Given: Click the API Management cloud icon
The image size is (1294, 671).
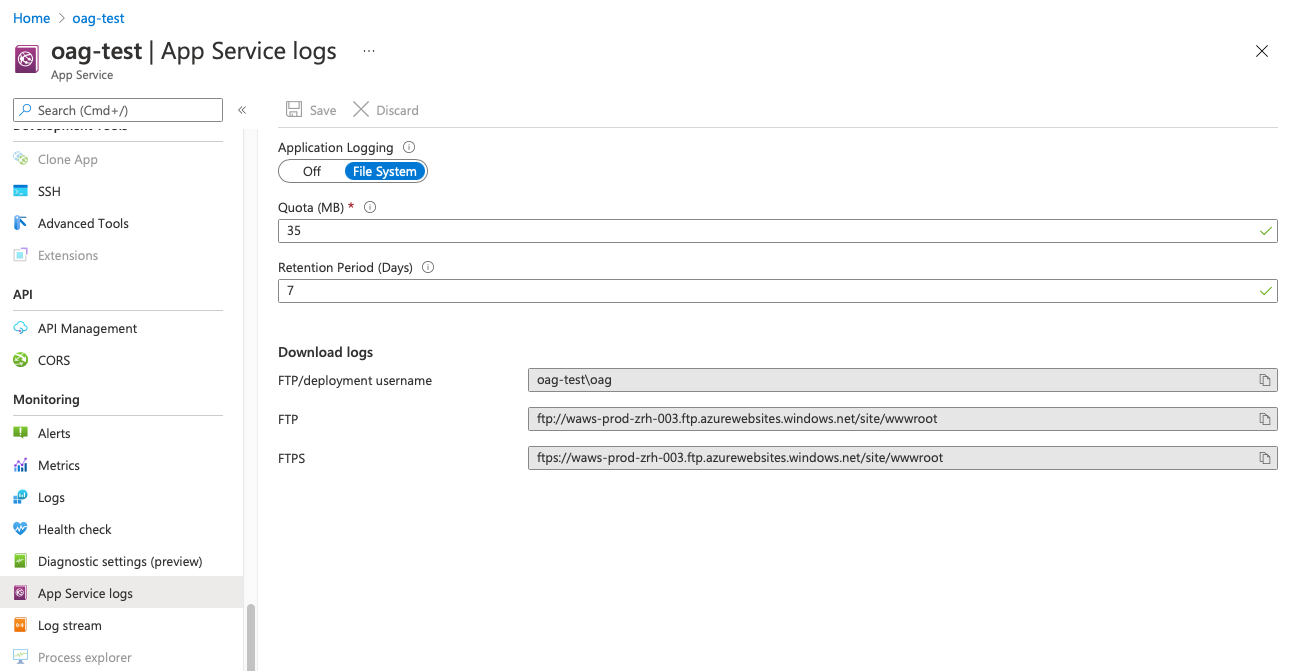Looking at the screenshot, I should point(20,328).
